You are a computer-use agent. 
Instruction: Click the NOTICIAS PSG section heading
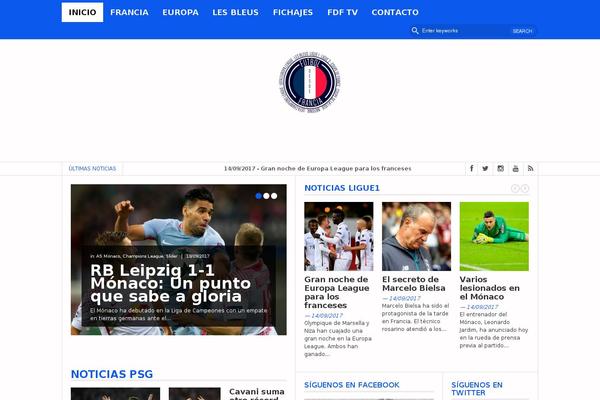click(x=112, y=374)
